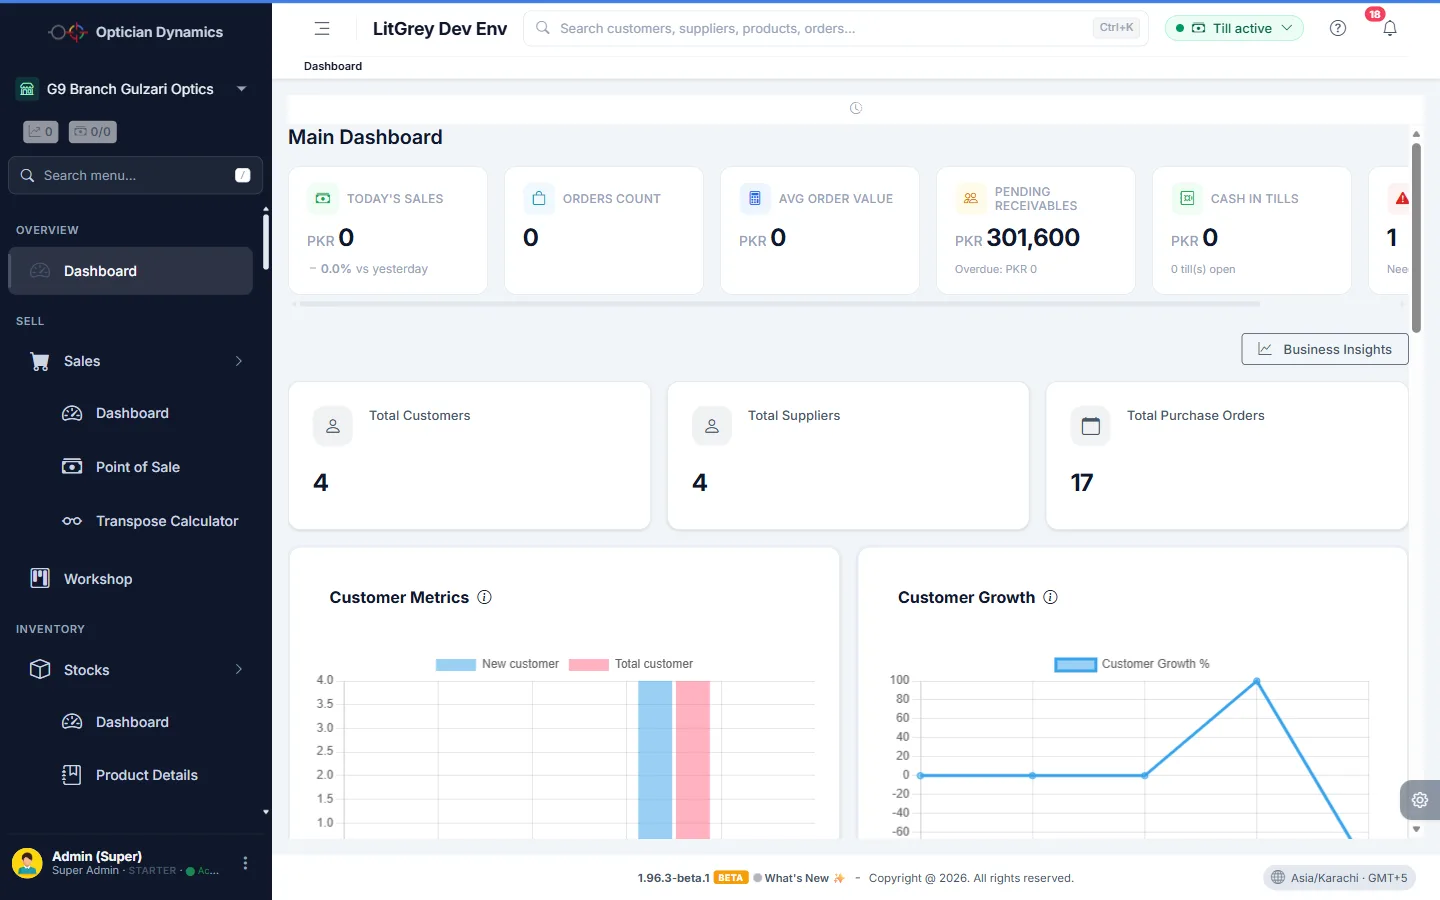Expand the Stocks menu chevron

pos(239,669)
